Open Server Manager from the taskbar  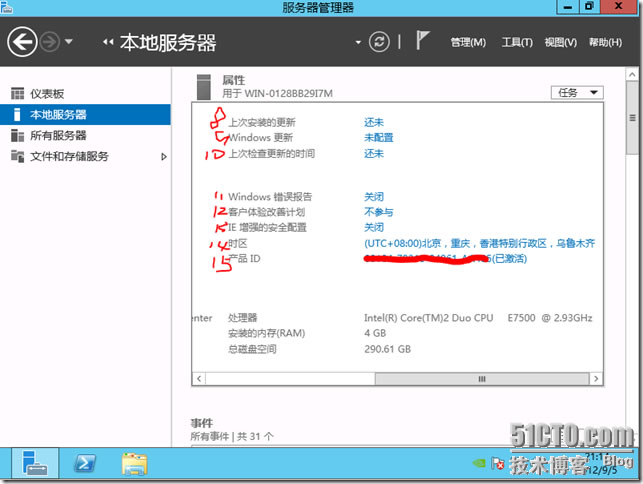(35, 464)
